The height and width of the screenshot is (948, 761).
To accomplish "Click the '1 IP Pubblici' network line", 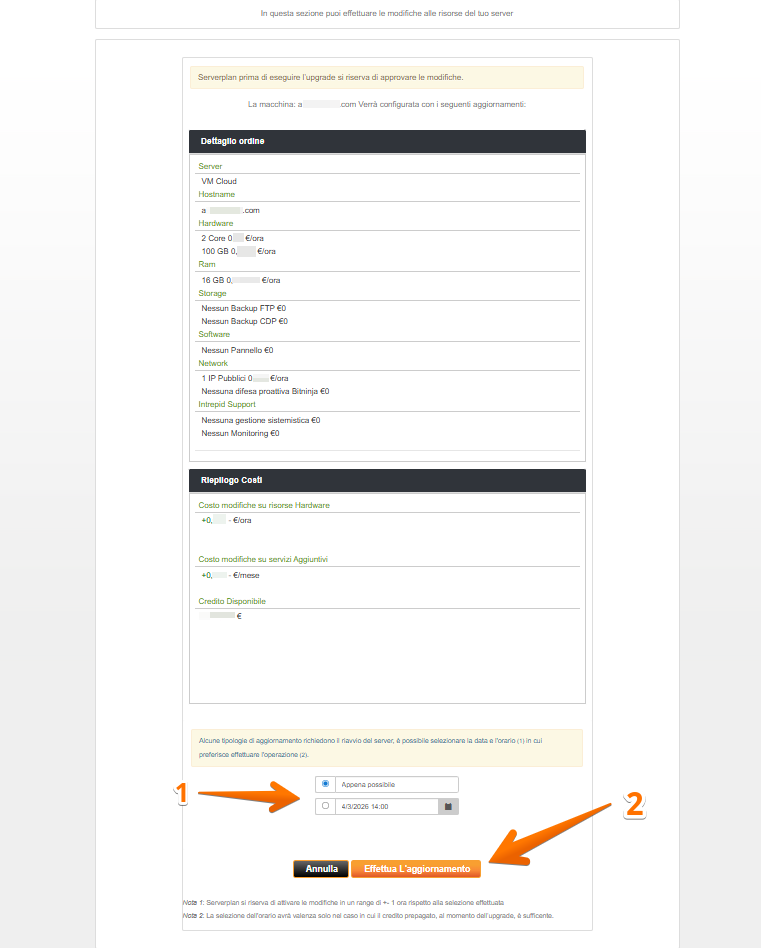I will [237, 378].
